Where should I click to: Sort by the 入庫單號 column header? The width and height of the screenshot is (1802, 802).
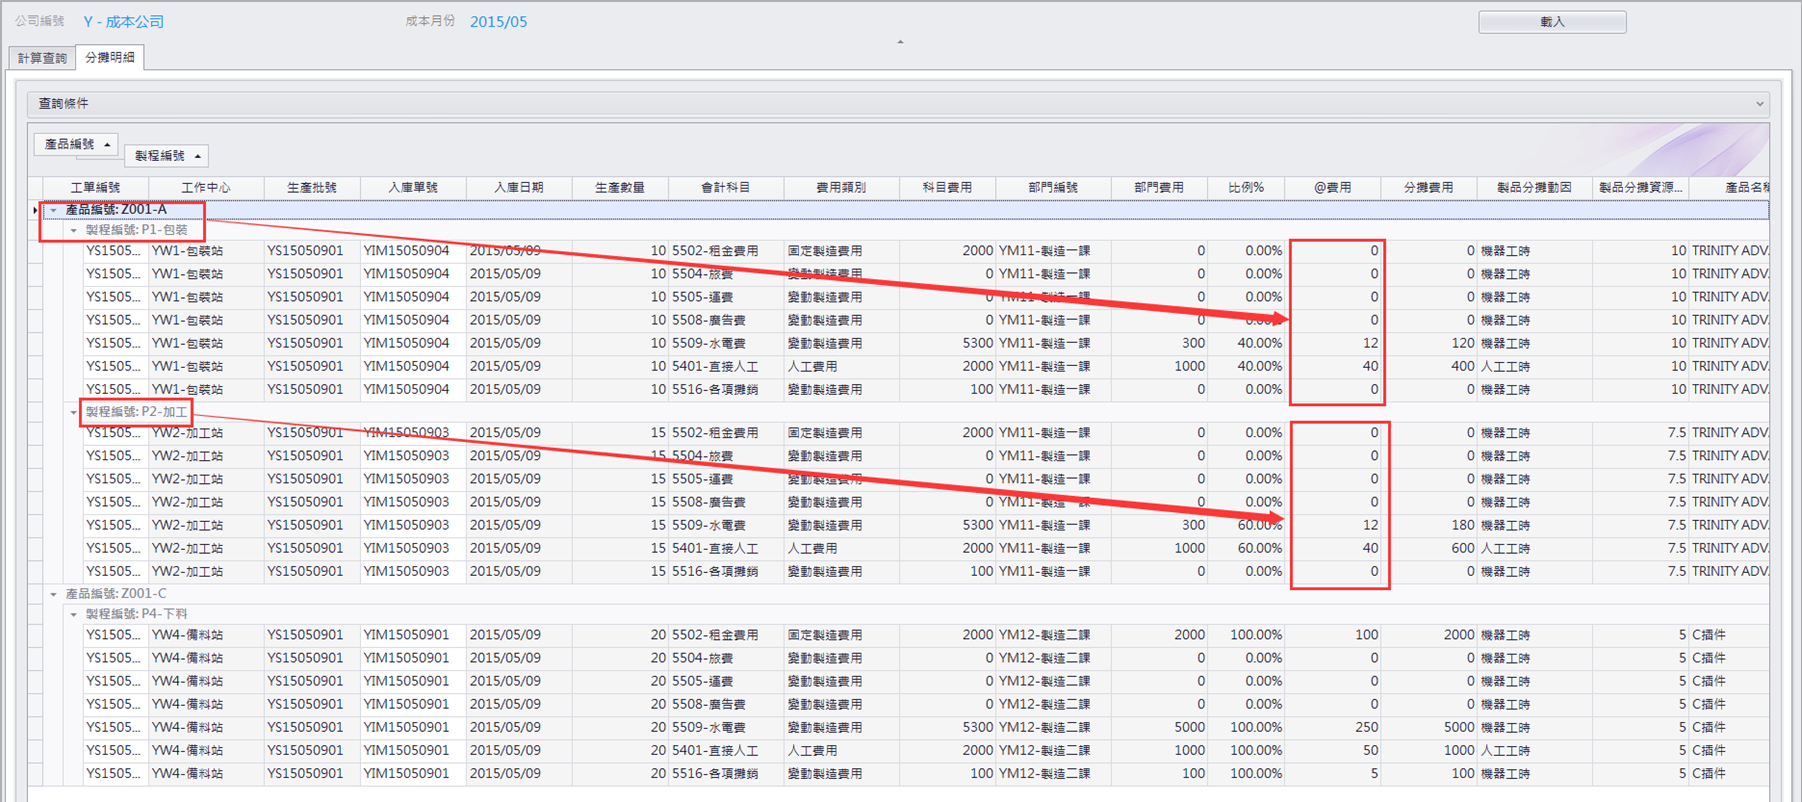(x=412, y=188)
